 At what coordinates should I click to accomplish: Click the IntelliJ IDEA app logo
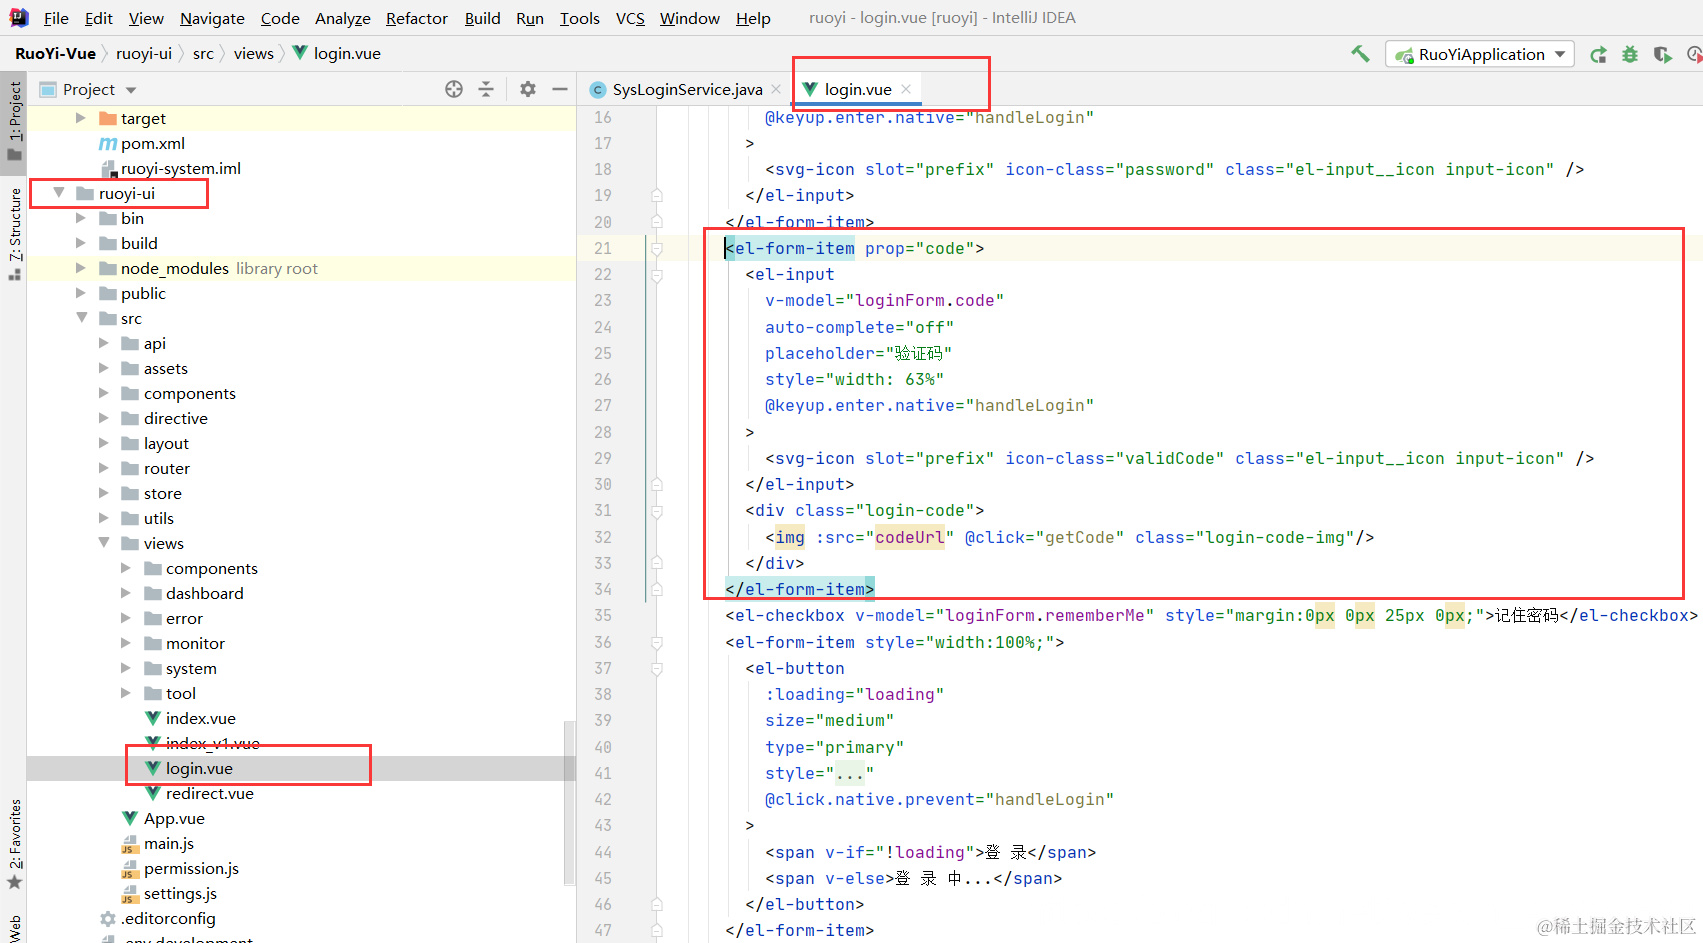coord(19,17)
